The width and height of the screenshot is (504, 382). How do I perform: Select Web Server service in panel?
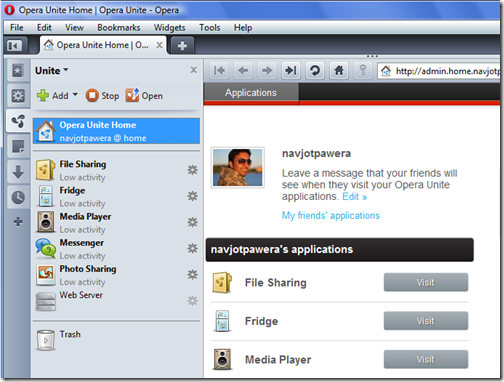coord(116,301)
